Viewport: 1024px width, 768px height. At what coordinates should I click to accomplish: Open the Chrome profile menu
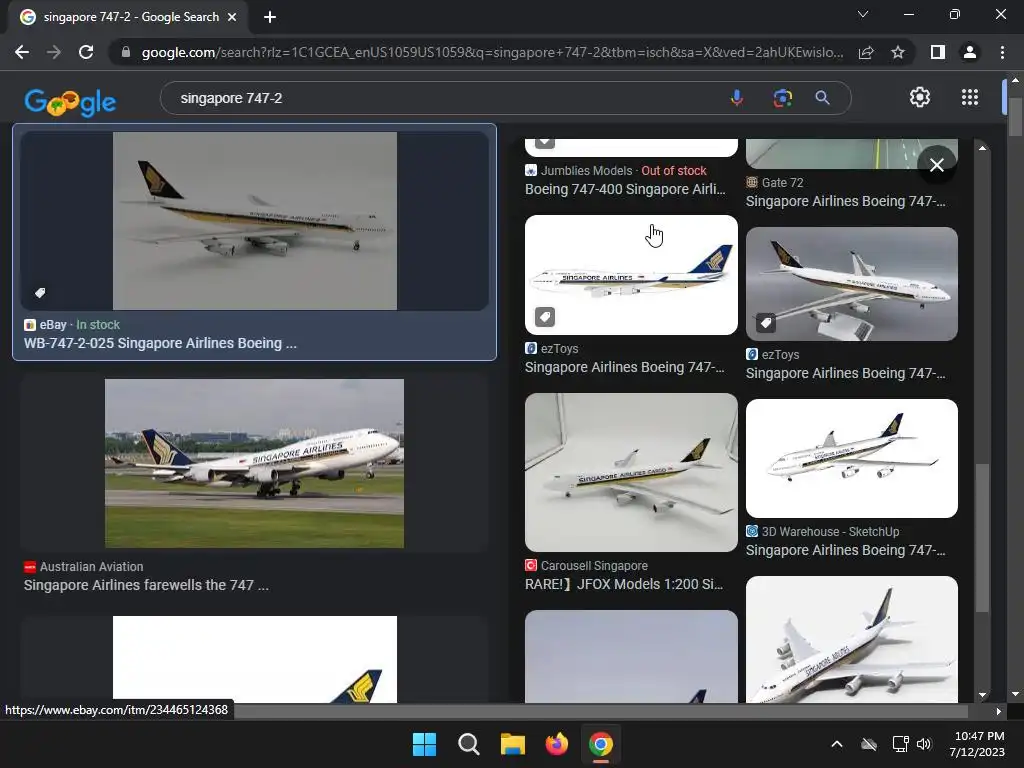pos(970,52)
